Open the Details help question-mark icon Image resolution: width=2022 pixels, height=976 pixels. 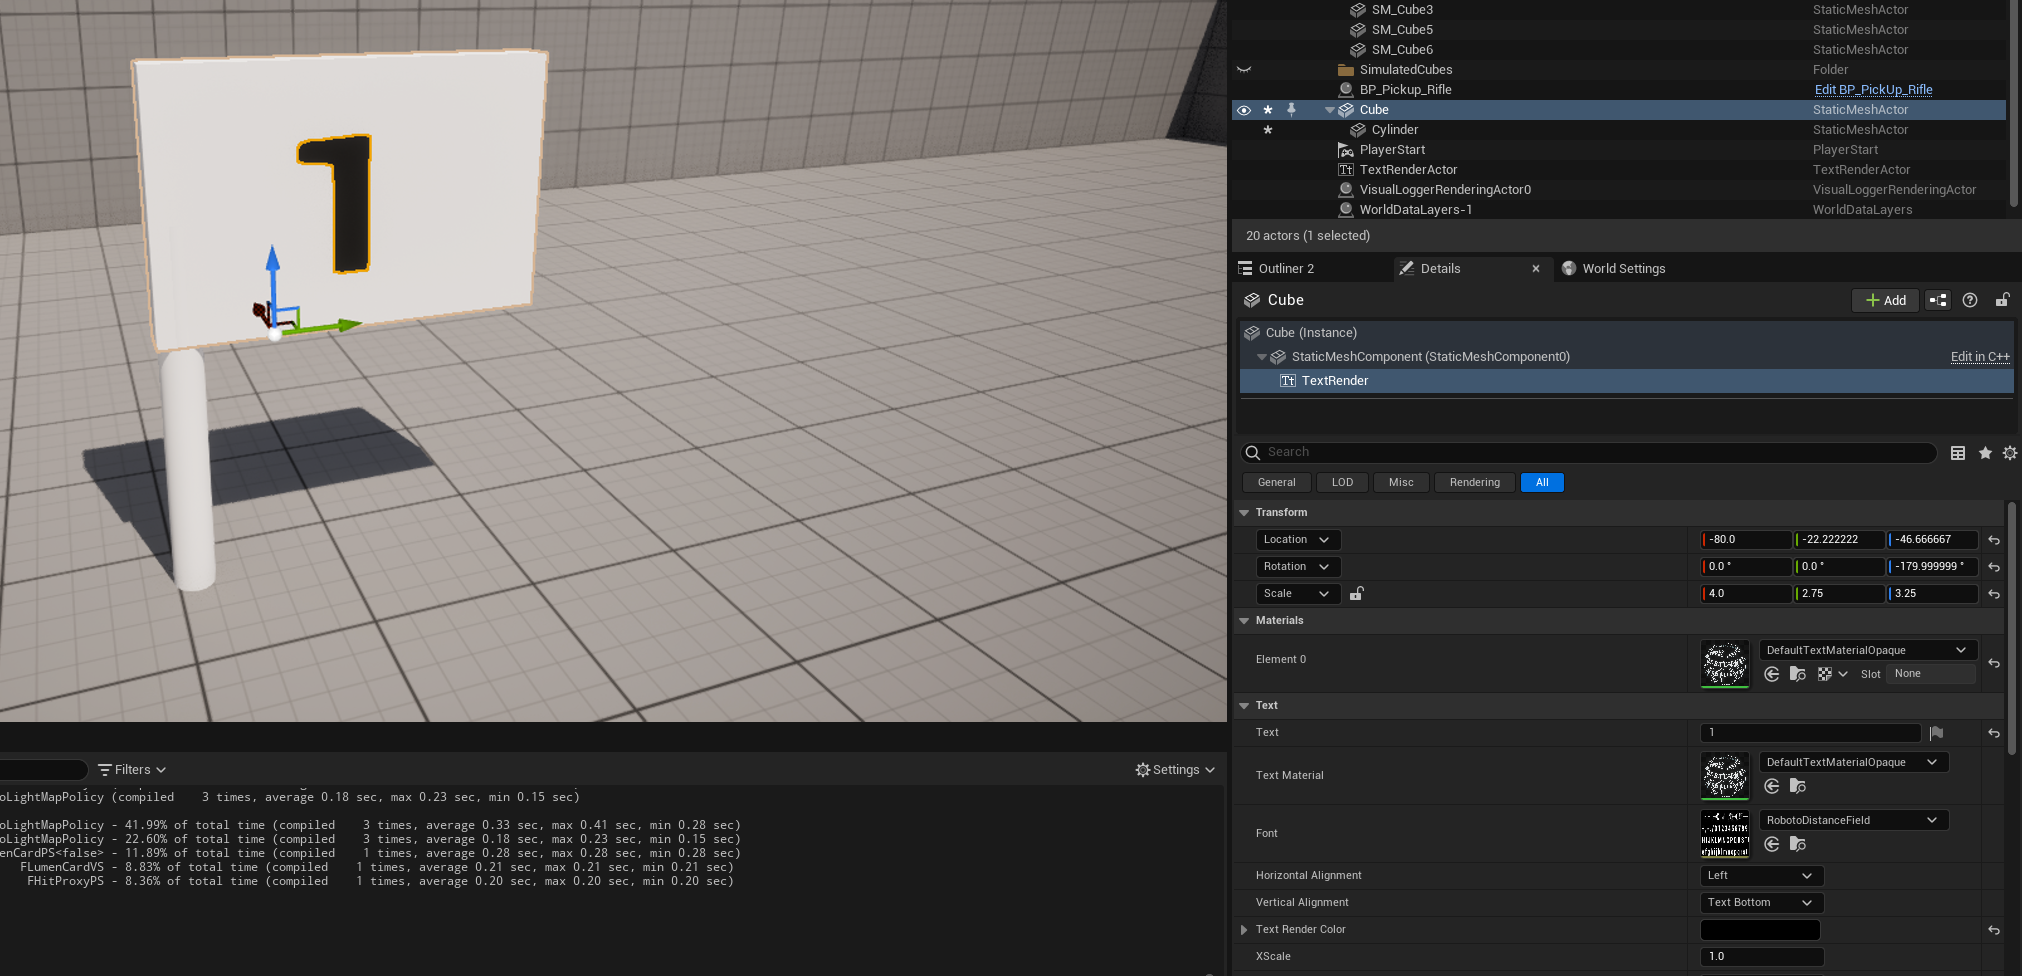pos(1970,300)
